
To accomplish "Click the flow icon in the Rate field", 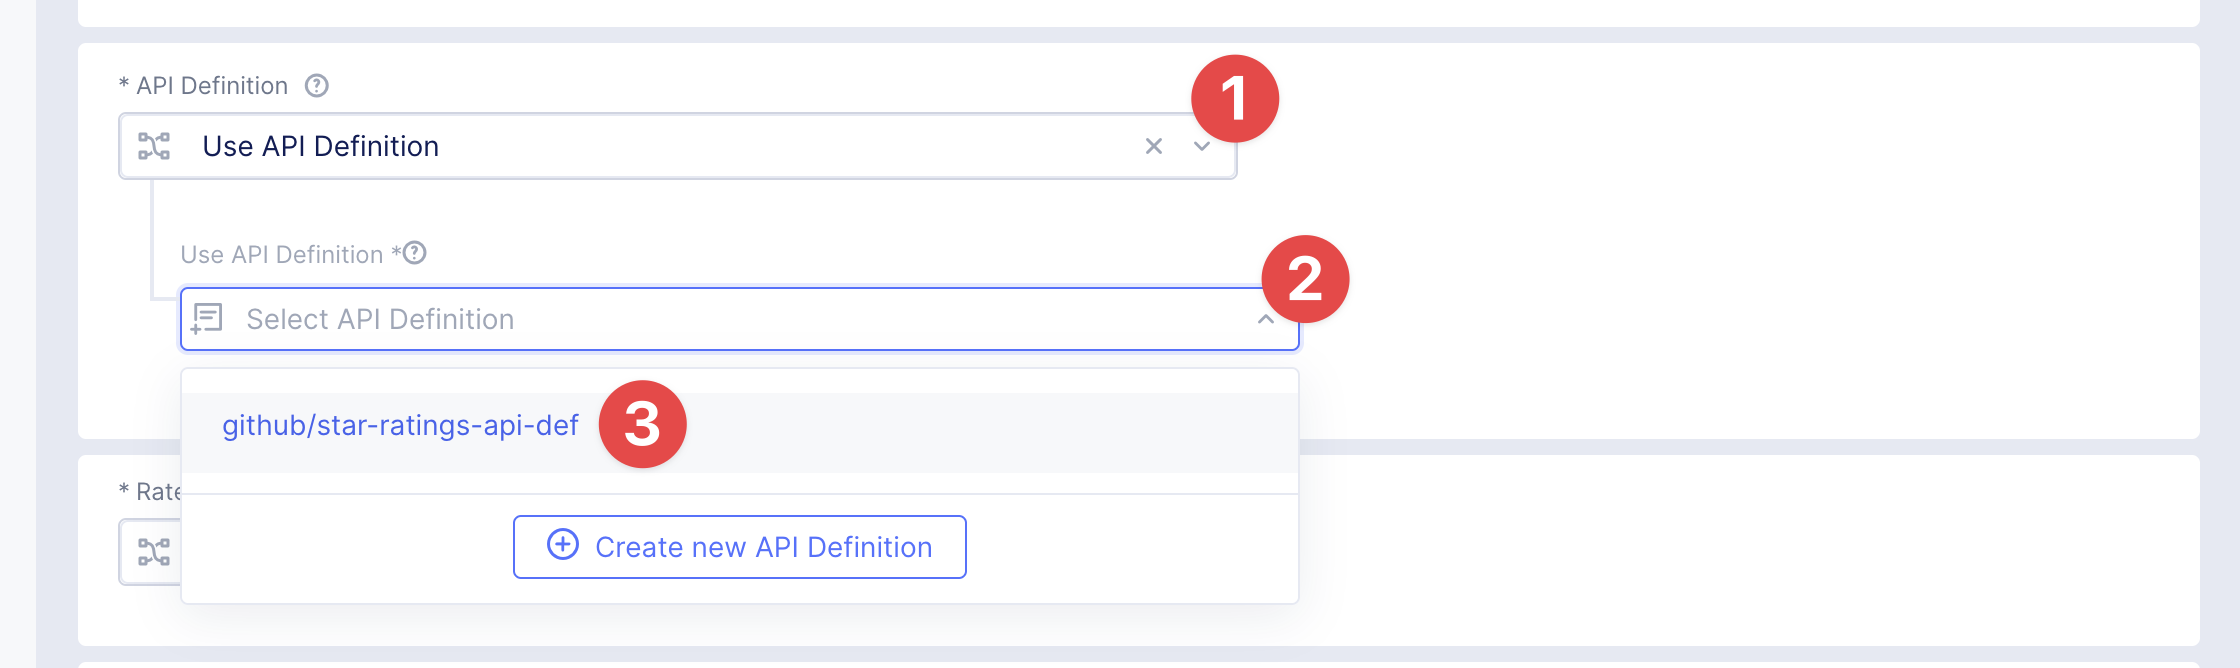I will tap(154, 552).
